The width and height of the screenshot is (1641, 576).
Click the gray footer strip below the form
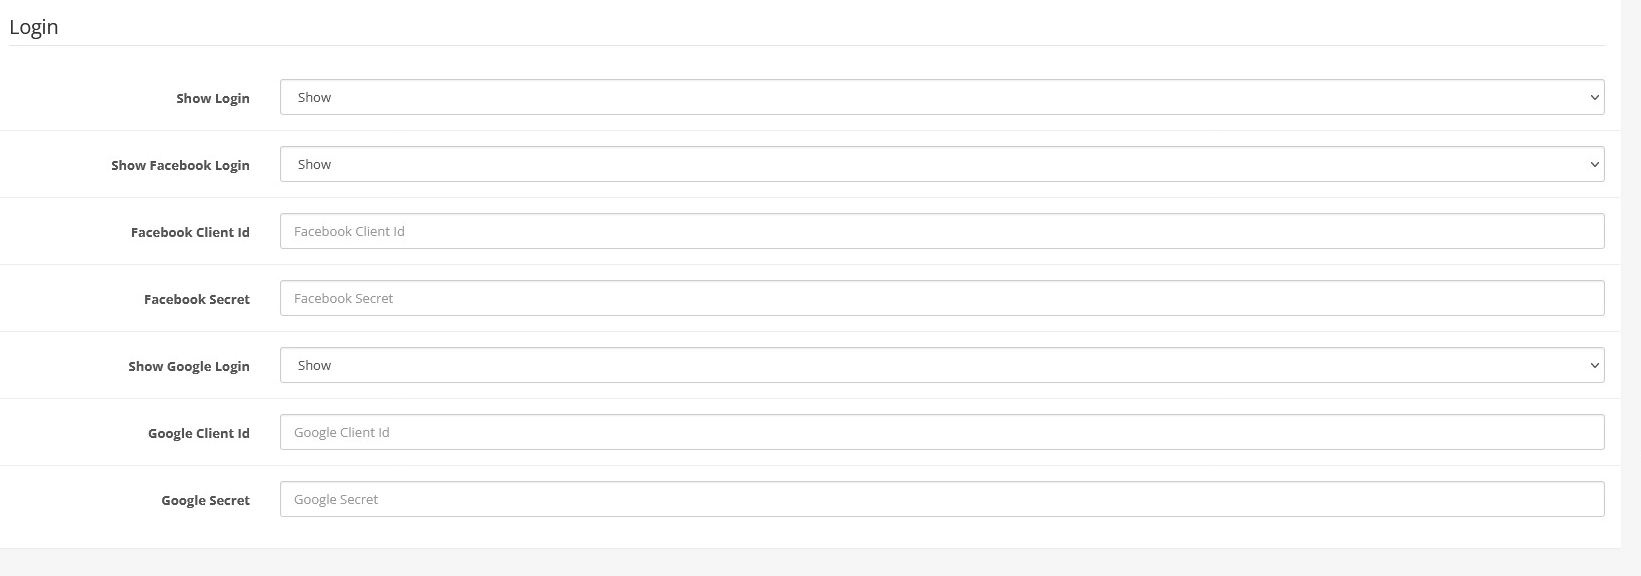click(820, 562)
